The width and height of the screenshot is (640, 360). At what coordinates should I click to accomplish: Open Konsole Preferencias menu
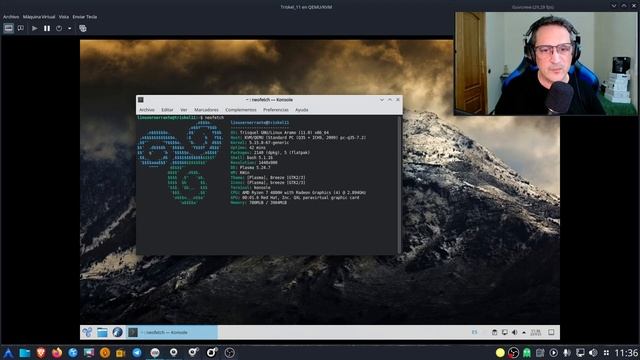(276, 110)
